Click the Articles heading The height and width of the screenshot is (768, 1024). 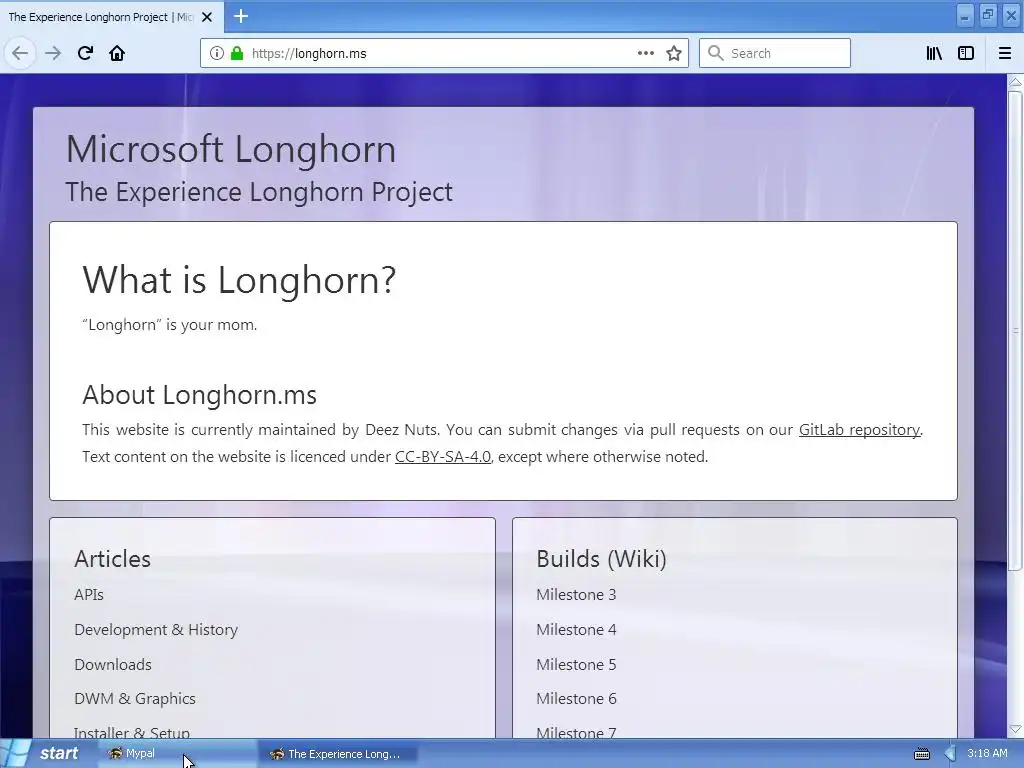(x=112, y=559)
